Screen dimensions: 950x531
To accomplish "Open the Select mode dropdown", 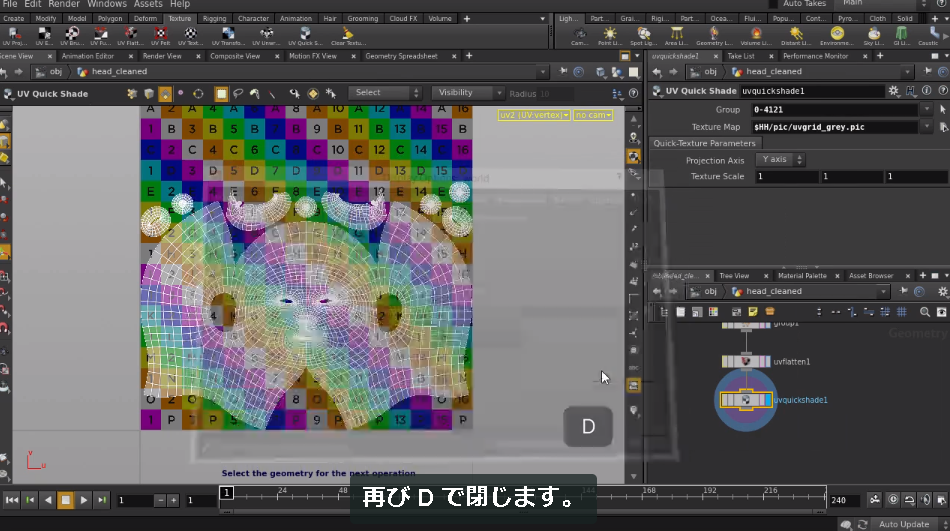I will tap(385, 93).
